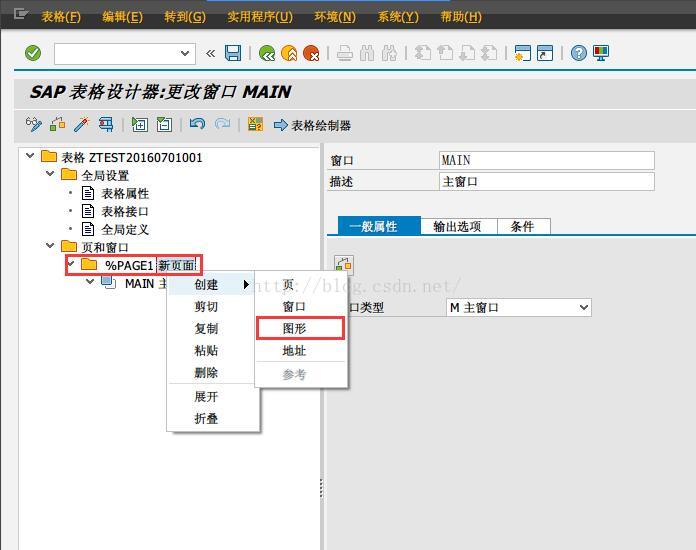
Task: Open the 编辑(E) menu
Action: click(x=123, y=17)
